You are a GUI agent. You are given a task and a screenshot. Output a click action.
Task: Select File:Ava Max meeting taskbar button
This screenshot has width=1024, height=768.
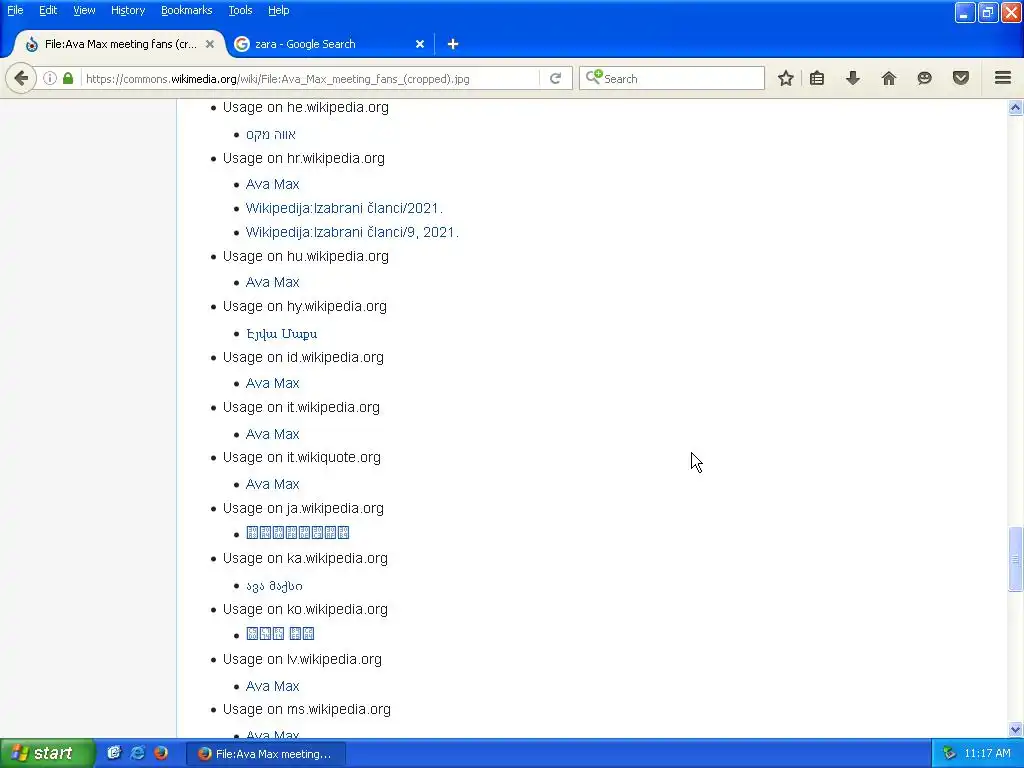265,754
